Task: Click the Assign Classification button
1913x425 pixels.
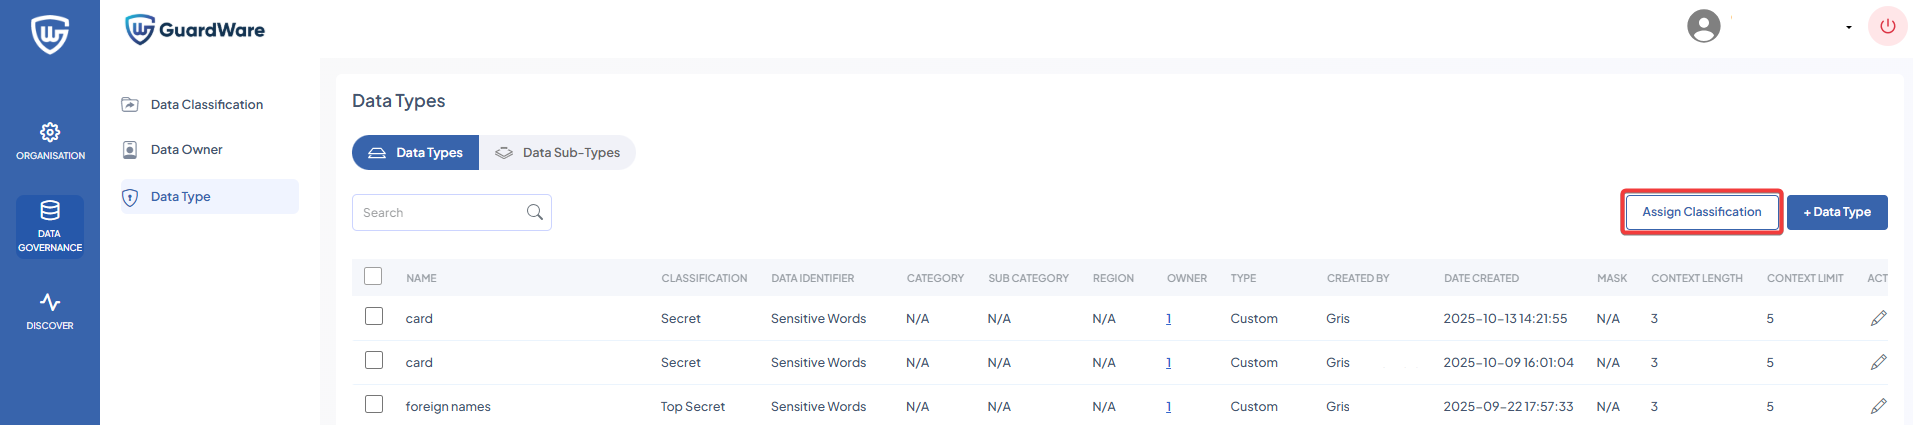Action: point(1701,212)
